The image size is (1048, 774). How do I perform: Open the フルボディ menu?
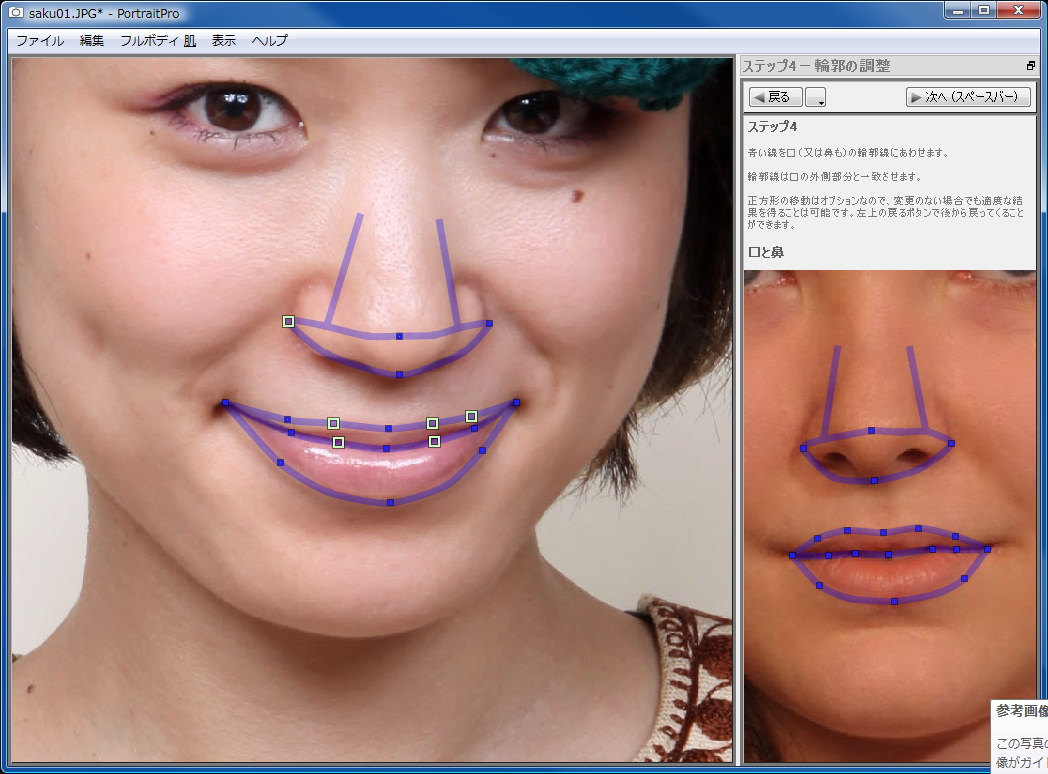tap(148, 41)
